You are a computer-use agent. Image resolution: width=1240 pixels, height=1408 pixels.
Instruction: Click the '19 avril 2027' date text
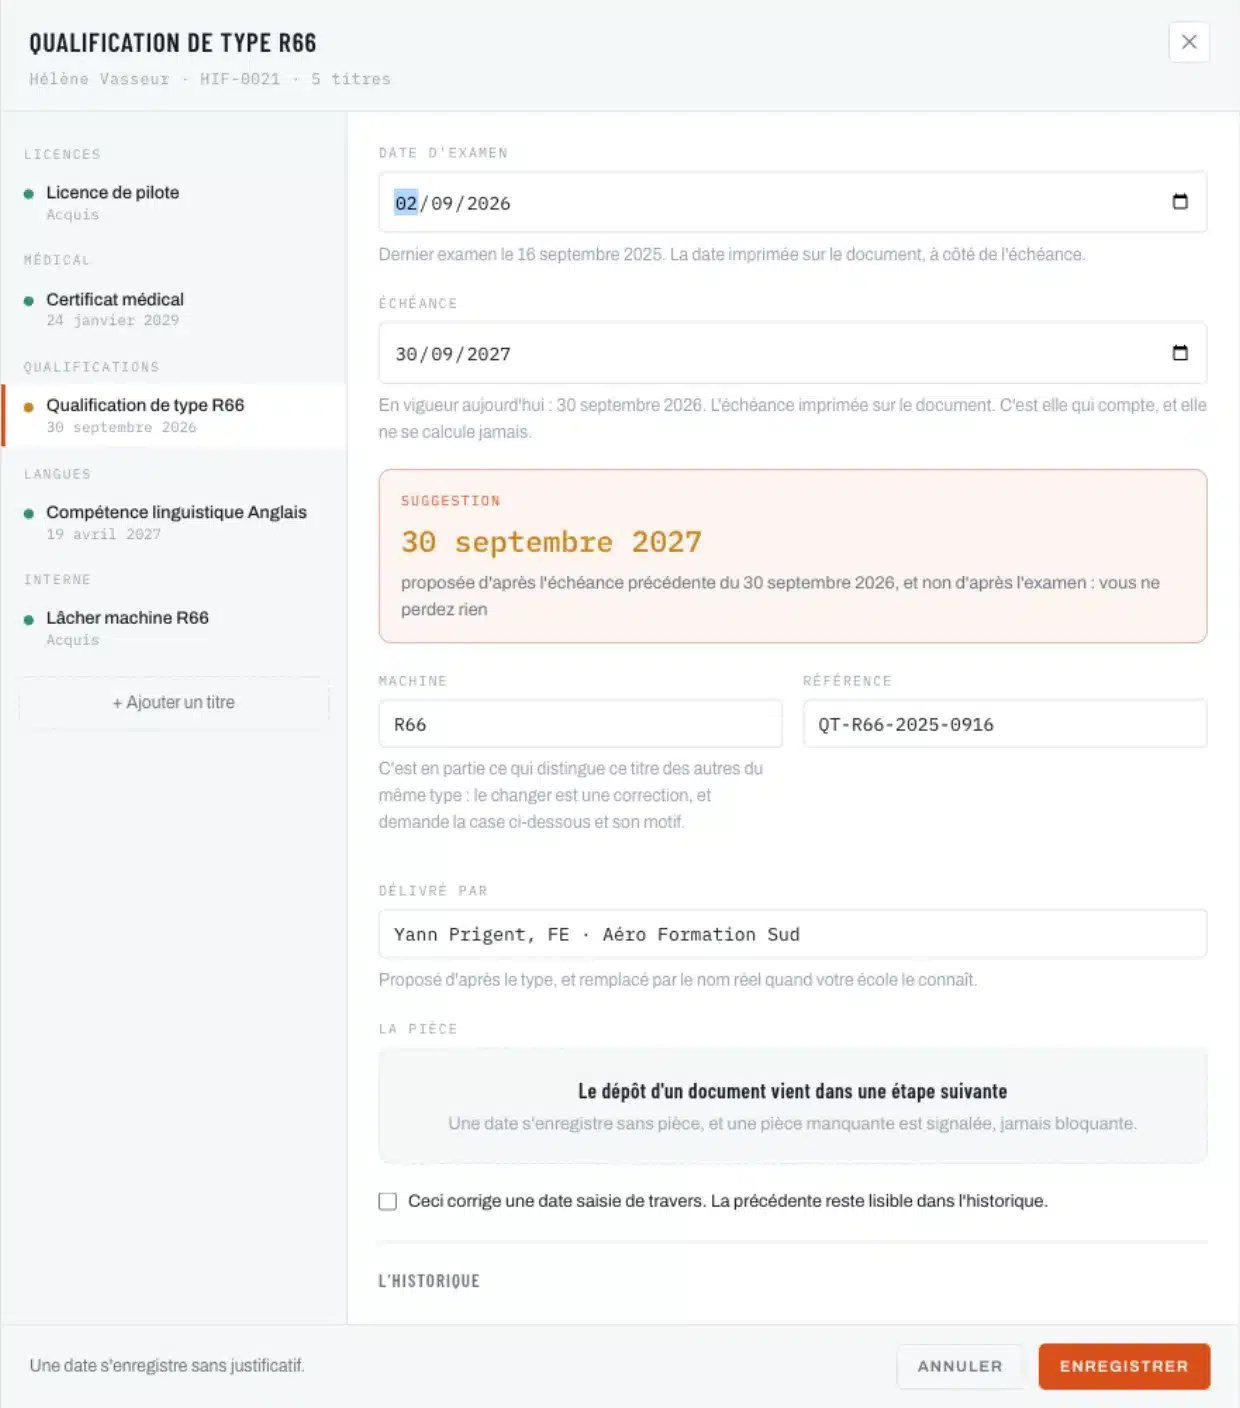104,534
